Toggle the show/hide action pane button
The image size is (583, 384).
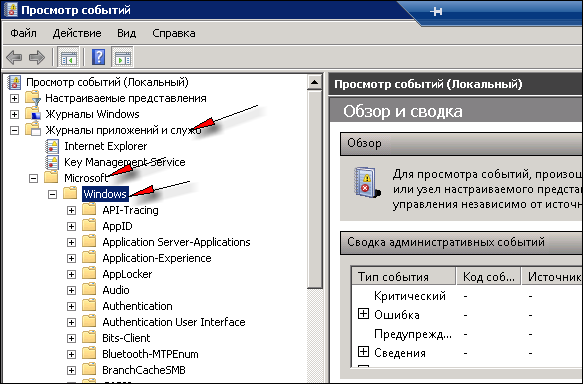pos(123,58)
